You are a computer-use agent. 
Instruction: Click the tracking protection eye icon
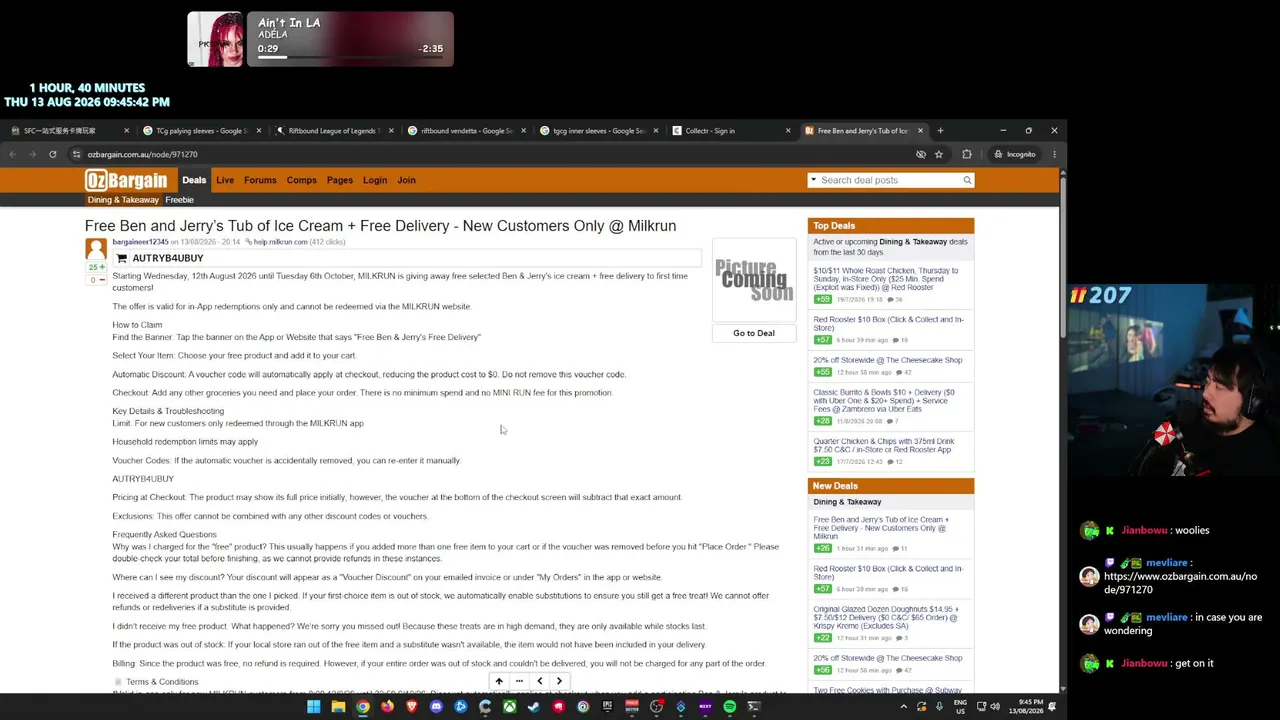(921, 154)
